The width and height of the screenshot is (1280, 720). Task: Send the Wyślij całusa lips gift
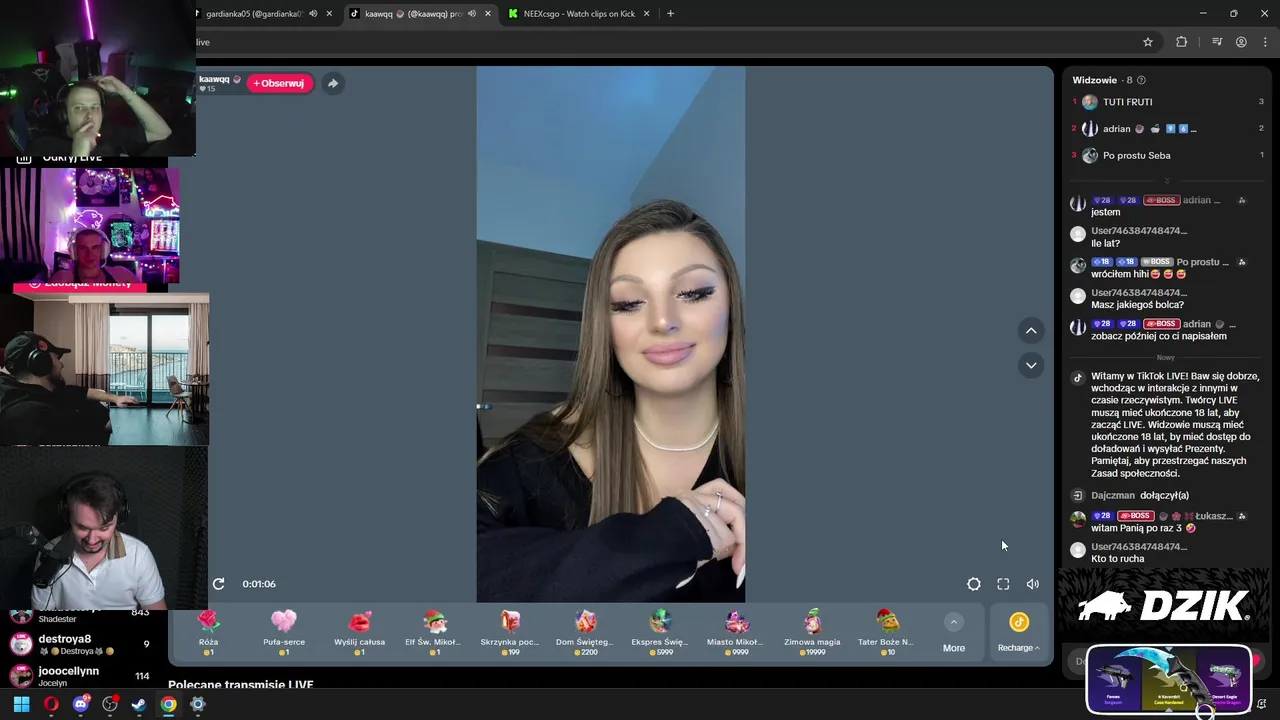coord(359,632)
